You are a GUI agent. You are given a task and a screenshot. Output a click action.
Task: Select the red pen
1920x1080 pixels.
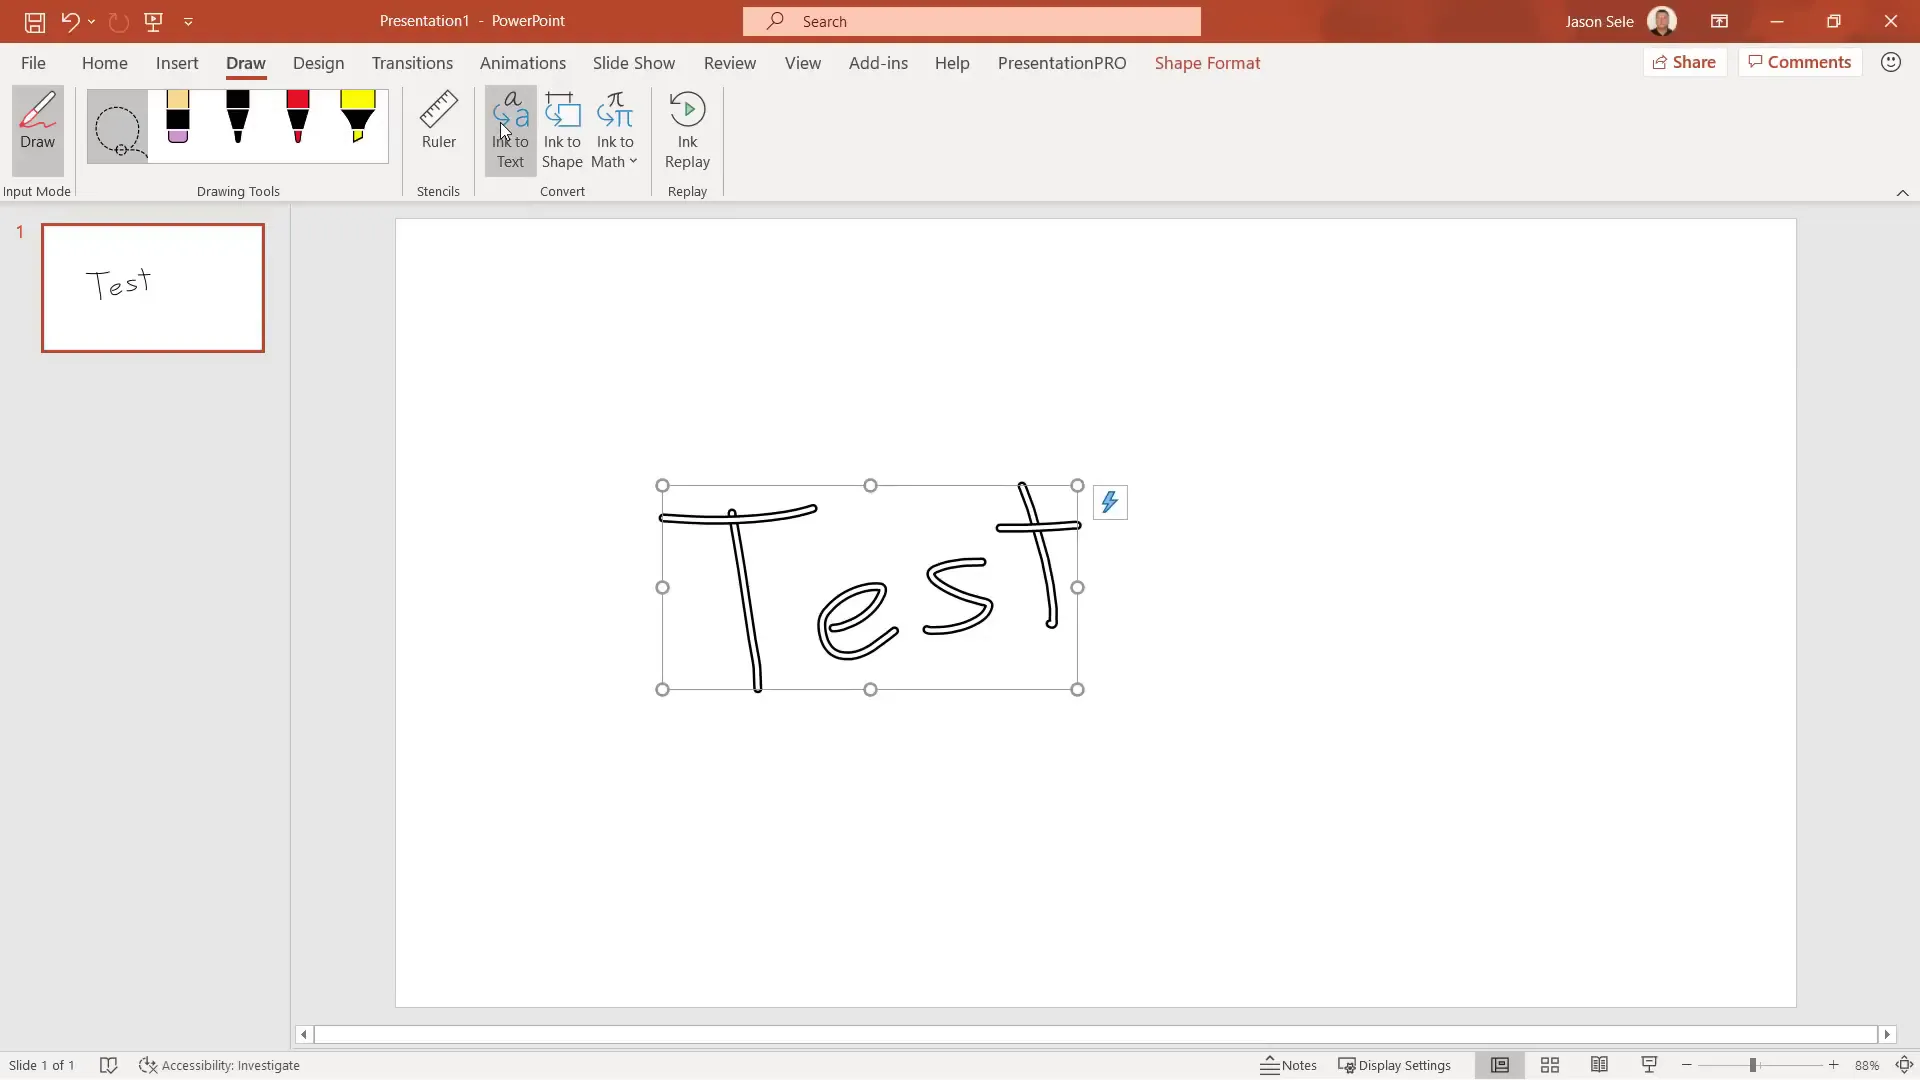[x=298, y=118]
